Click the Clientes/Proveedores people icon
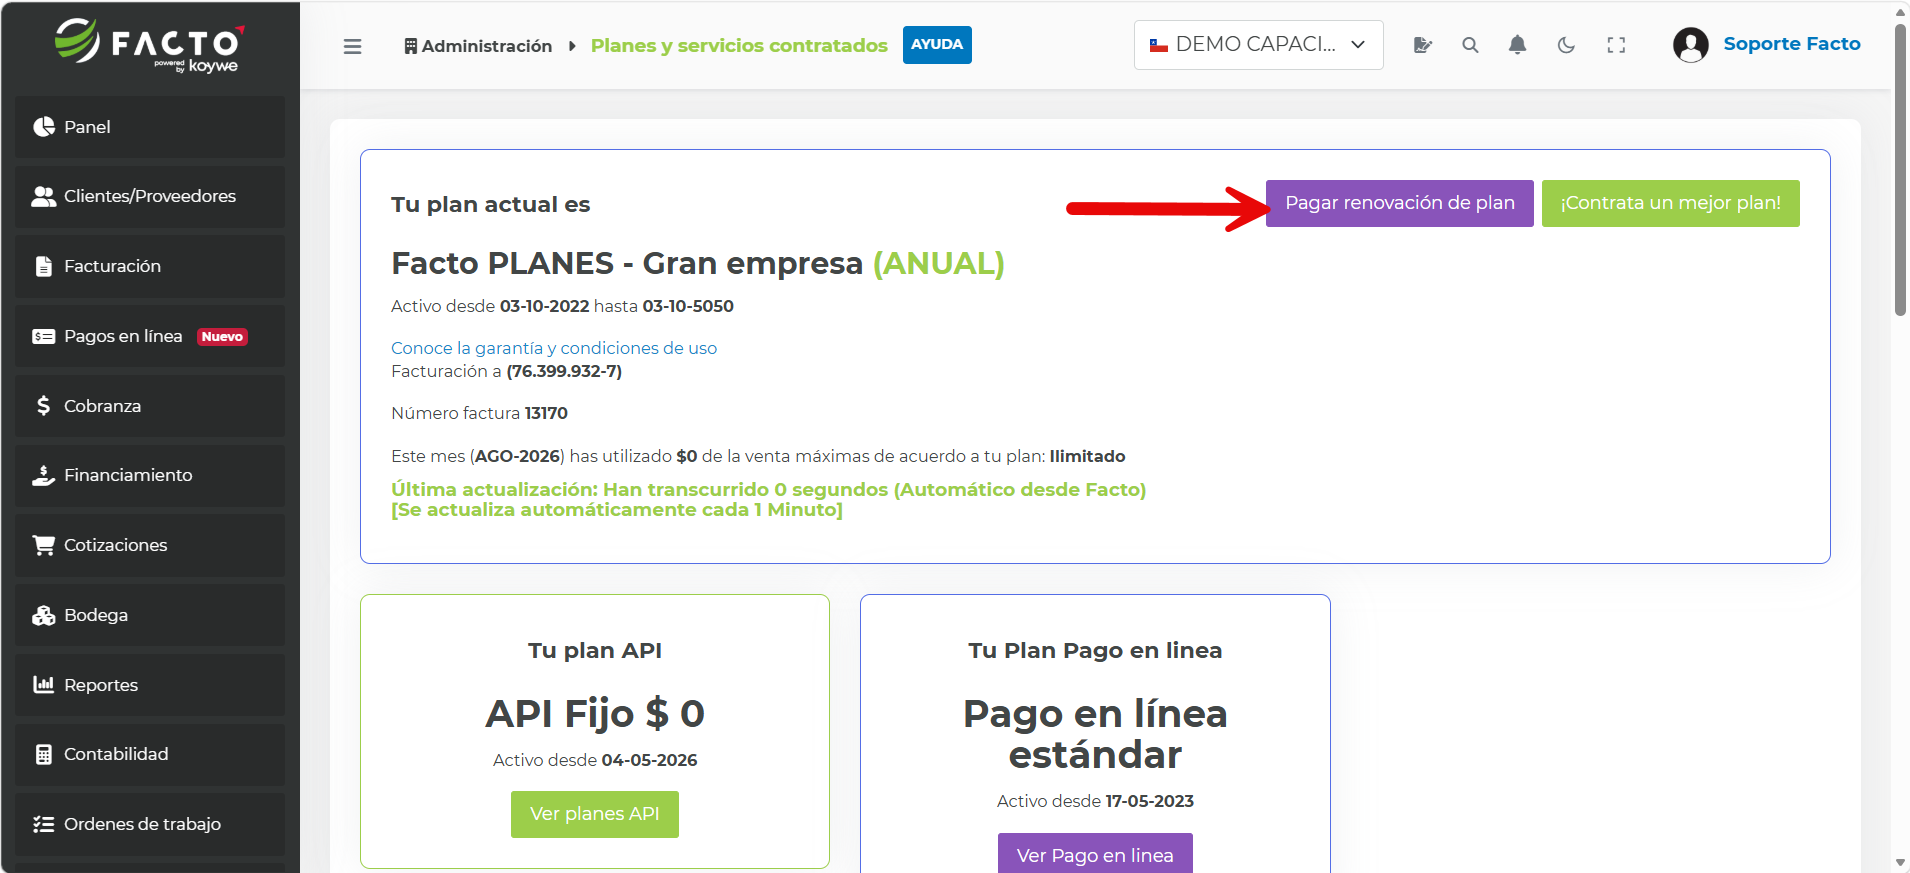The width and height of the screenshot is (1910, 873). pyautogui.click(x=44, y=197)
